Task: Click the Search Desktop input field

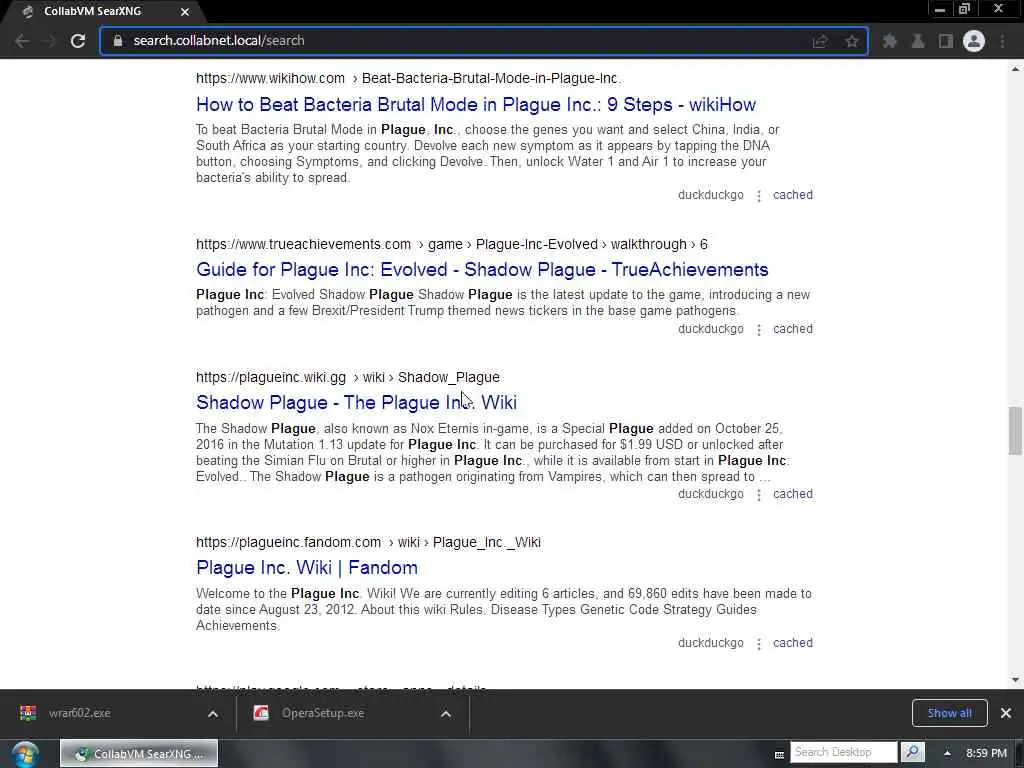Action: 844,752
